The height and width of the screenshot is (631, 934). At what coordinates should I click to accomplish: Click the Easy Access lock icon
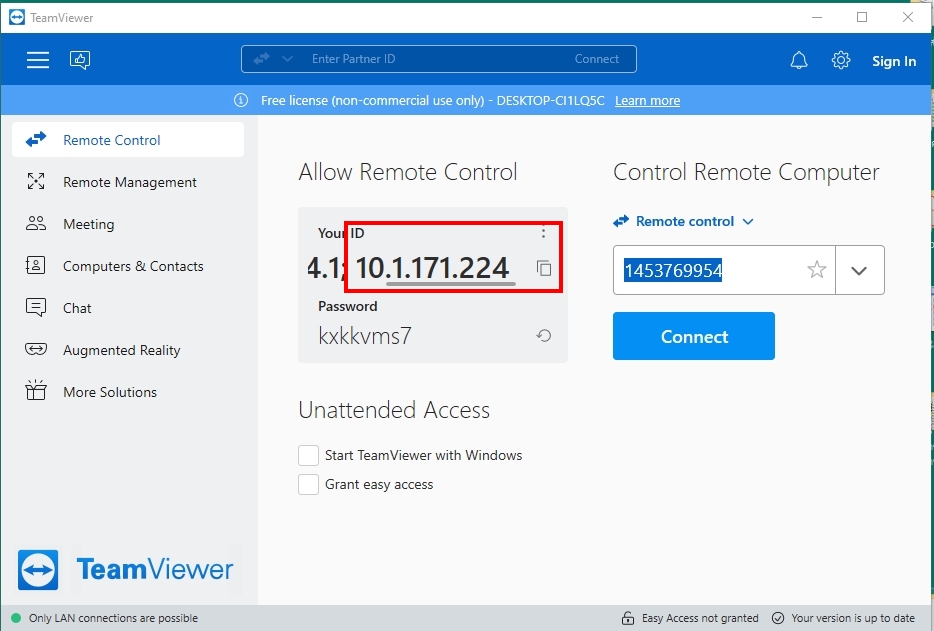click(x=628, y=618)
